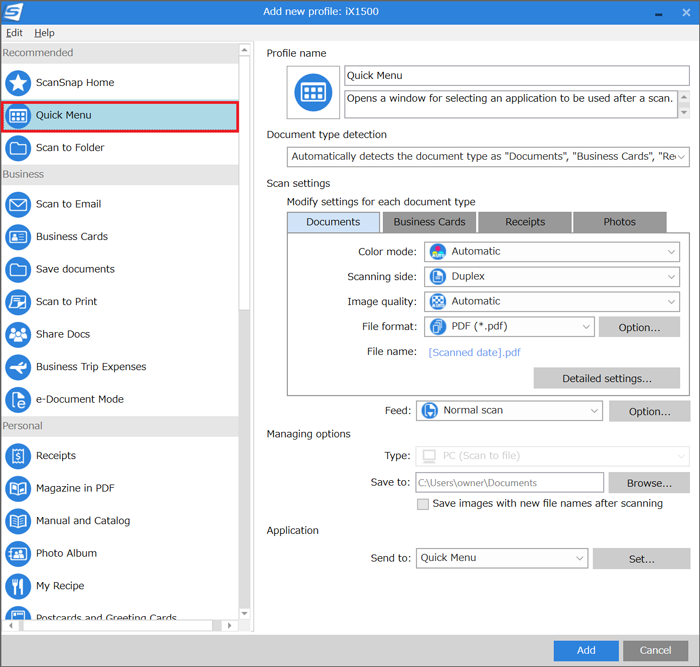Cancel adding the new profile
The height and width of the screenshot is (667, 700).
pyautogui.click(x=655, y=650)
